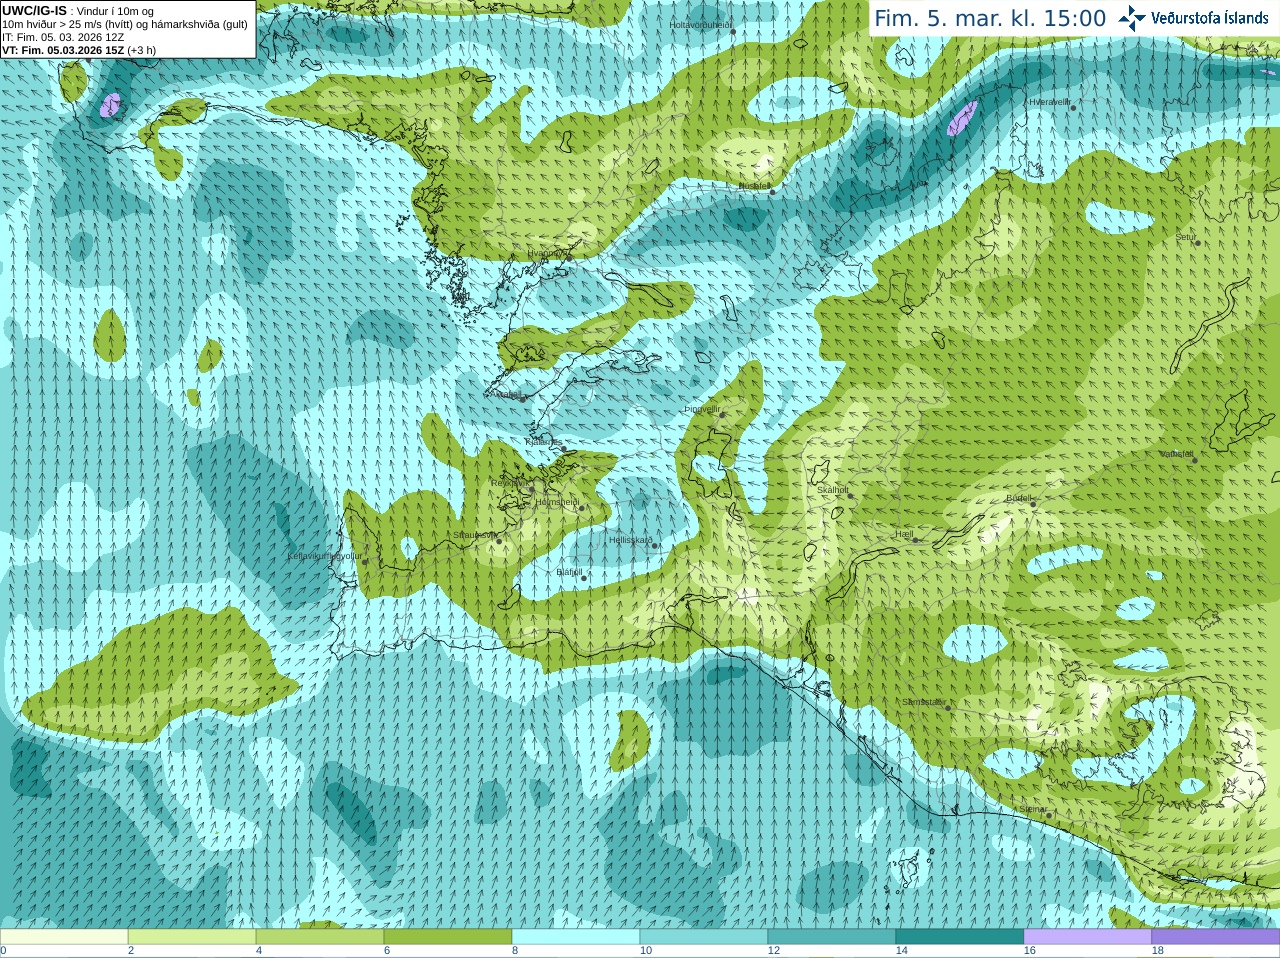Select the Kjalarnes station label
Screen dimensions: 1280x958
coord(544,443)
